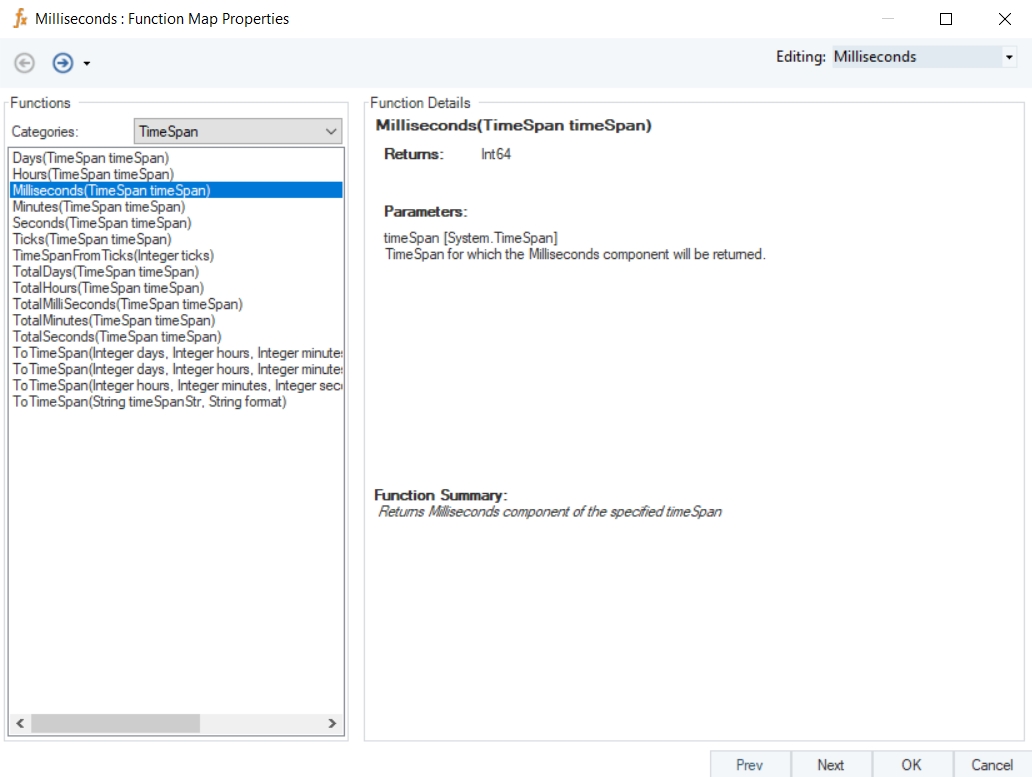Select Ticks(TimeSpan timeSpan) function
The image size is (1032, 777).
tap(92, 239)
